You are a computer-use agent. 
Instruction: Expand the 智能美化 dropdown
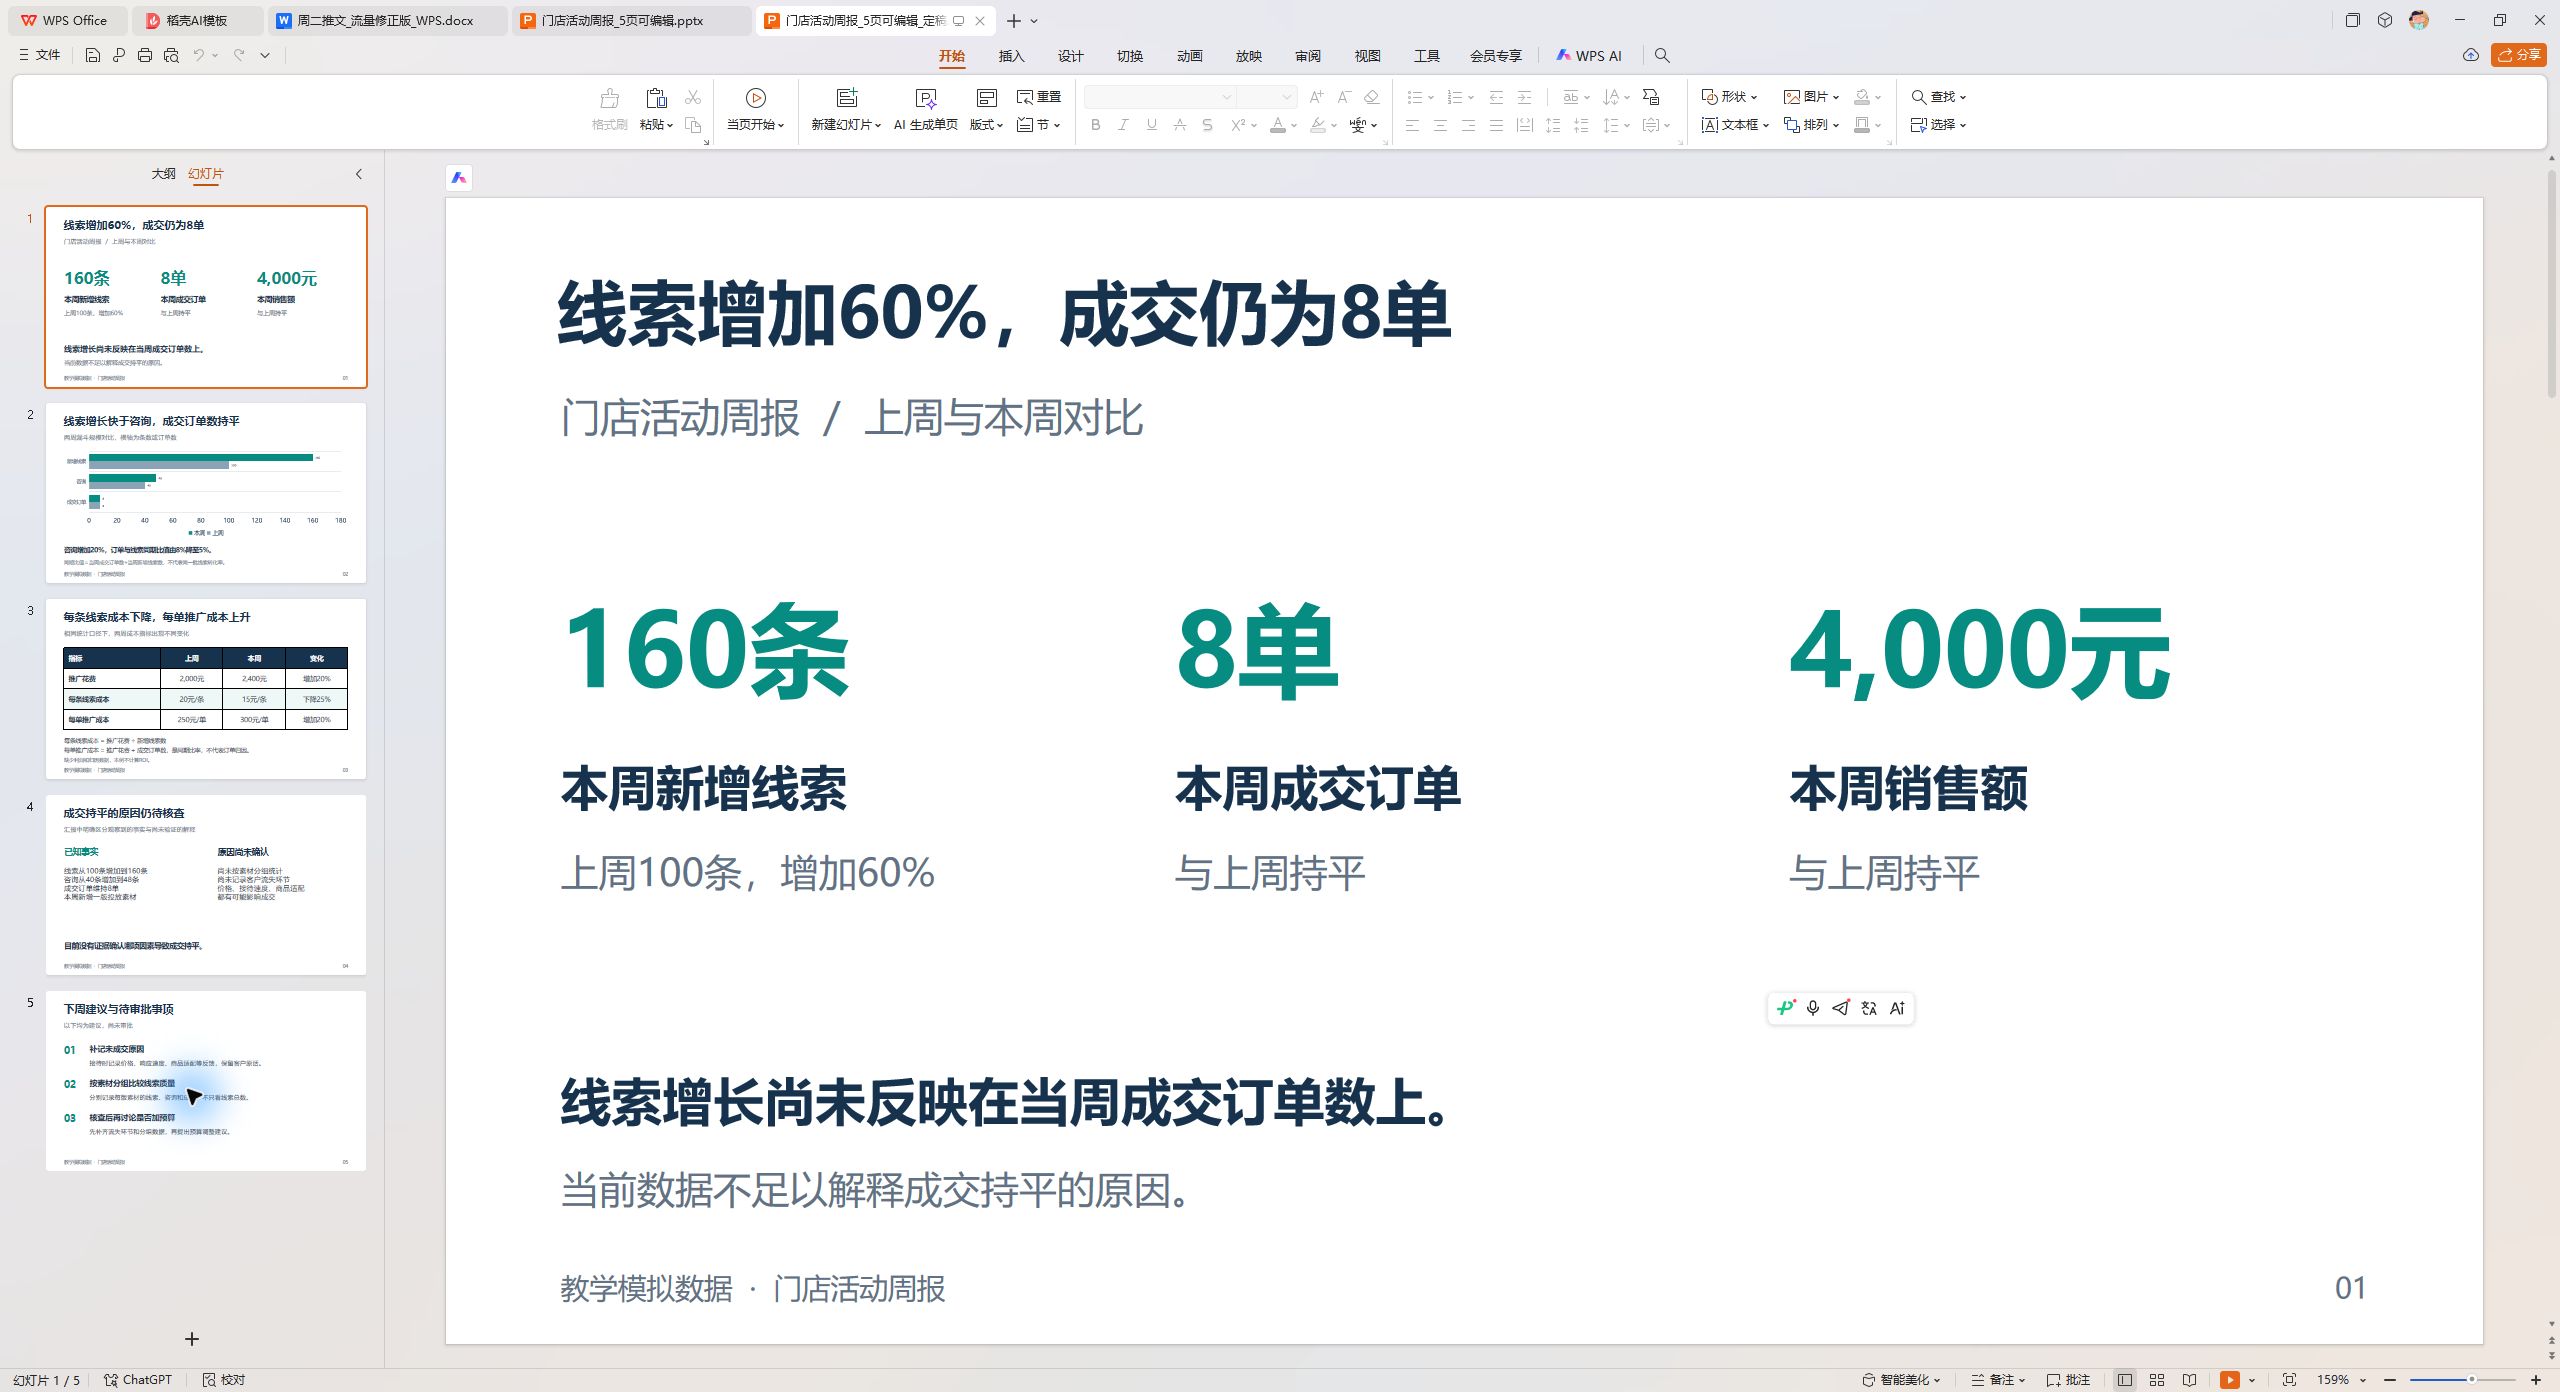click(x=1901, y=1379)
